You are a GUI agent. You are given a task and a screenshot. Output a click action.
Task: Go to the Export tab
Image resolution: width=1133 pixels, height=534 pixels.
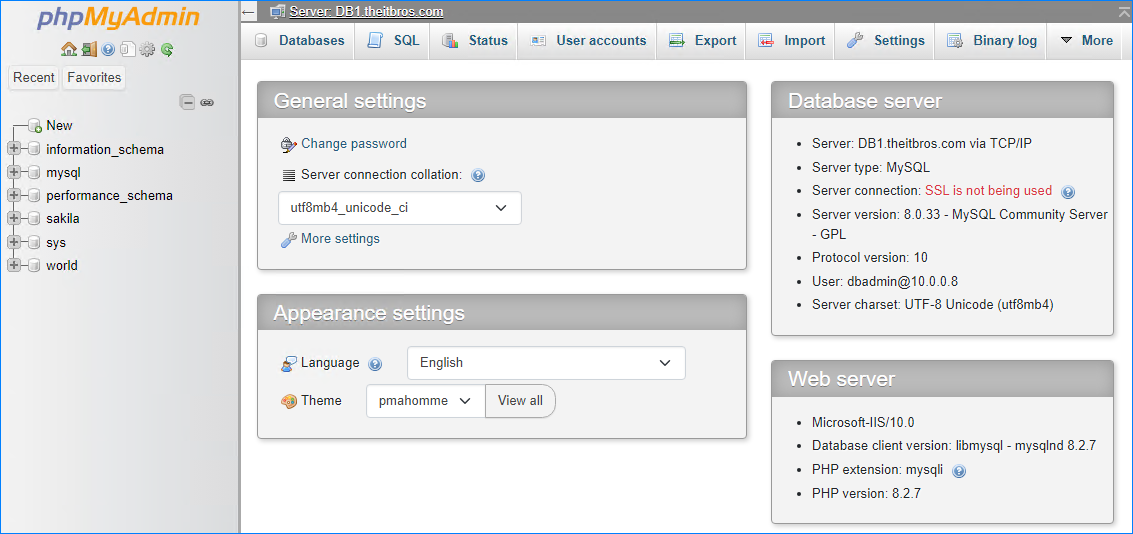(702, 40)
